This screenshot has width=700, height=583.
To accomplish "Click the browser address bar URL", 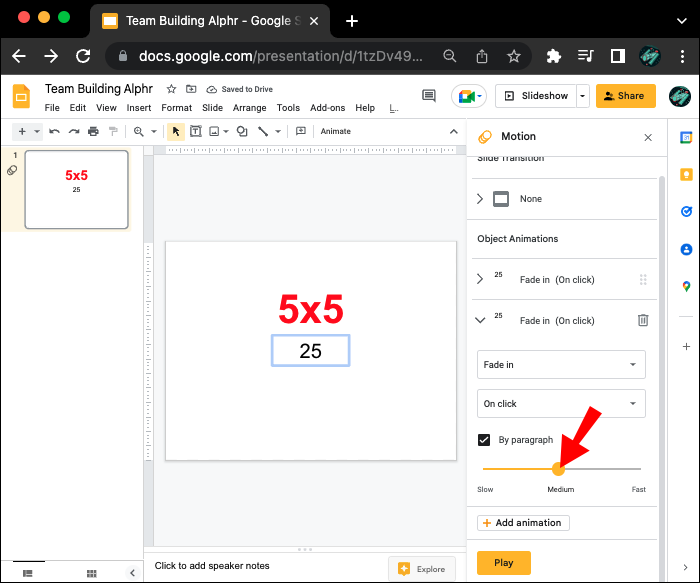I will (280, 56).
